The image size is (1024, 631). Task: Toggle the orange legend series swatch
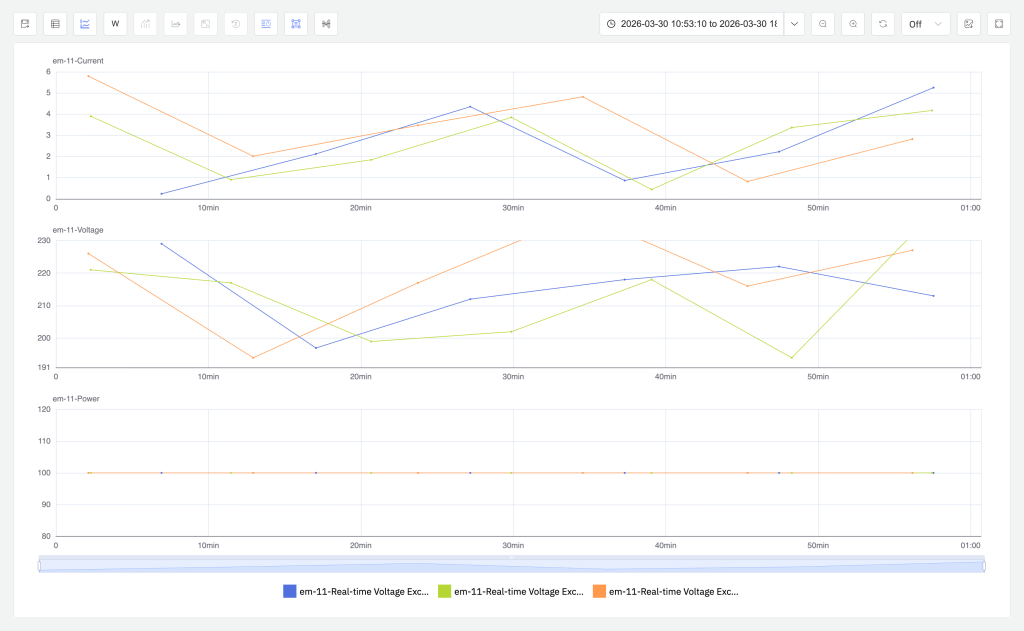pos(599,591)
